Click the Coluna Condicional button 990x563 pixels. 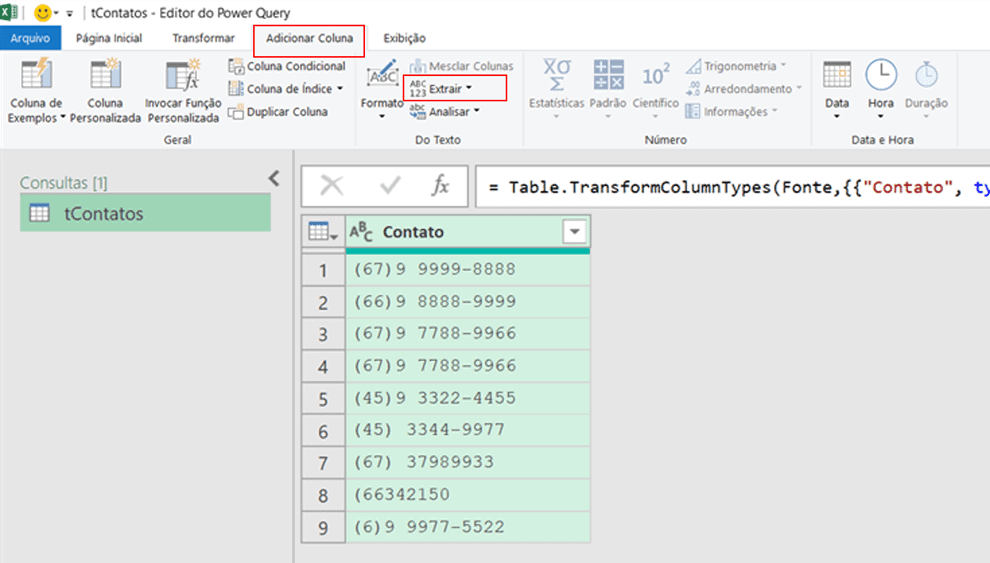point(287,66)
